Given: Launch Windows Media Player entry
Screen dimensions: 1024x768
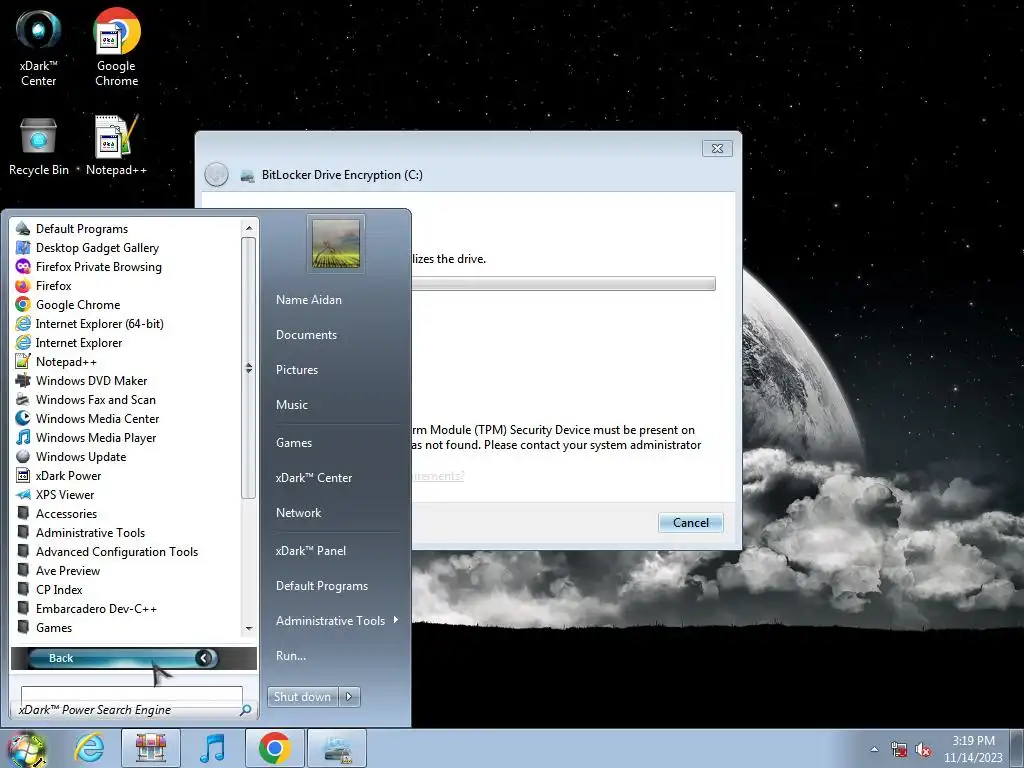Looking at the screenshot, I should coord(86,437).
